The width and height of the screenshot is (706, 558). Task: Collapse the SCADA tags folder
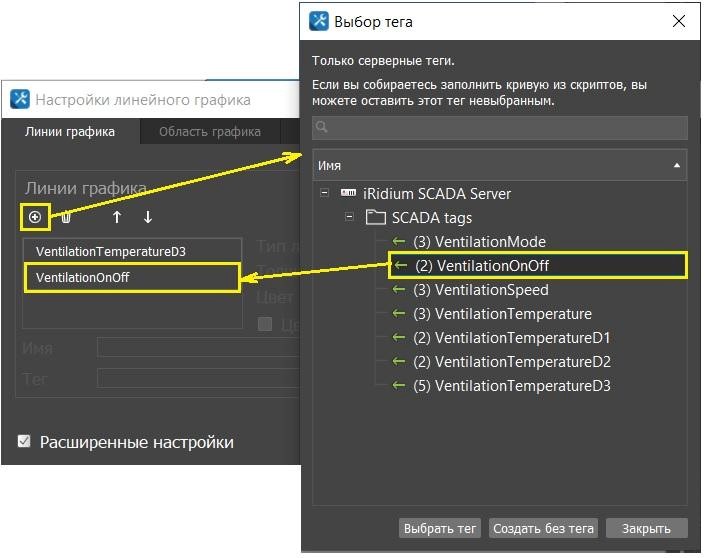pos(349,218)
